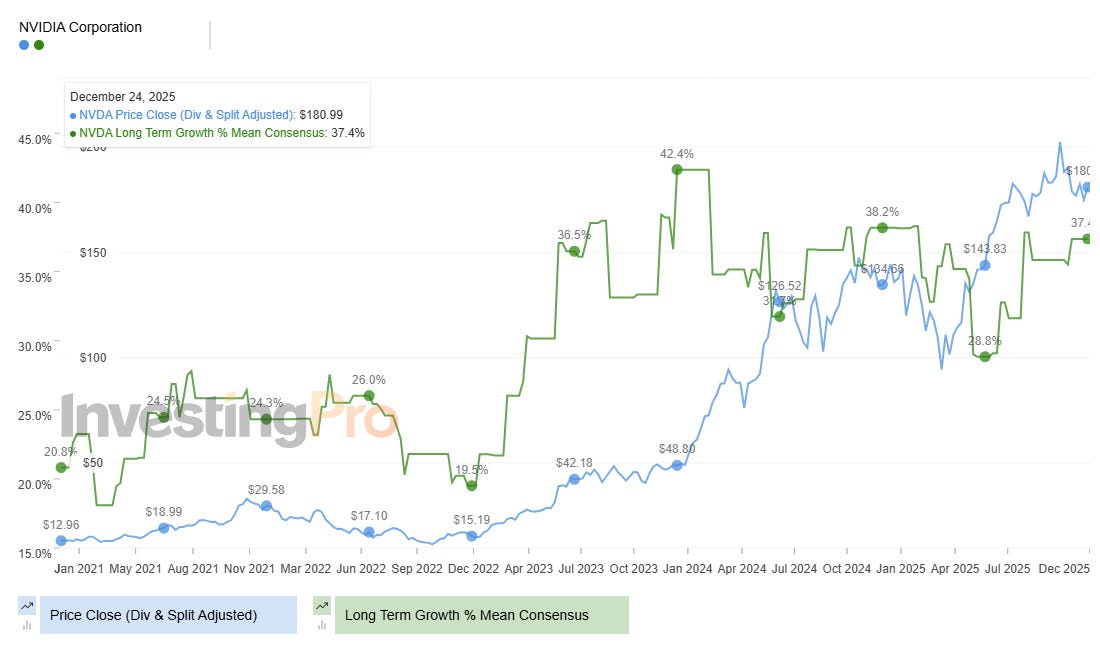Click the Jan 2025 x-axis label
1100x652 pixels.
[x=901, y=568]
